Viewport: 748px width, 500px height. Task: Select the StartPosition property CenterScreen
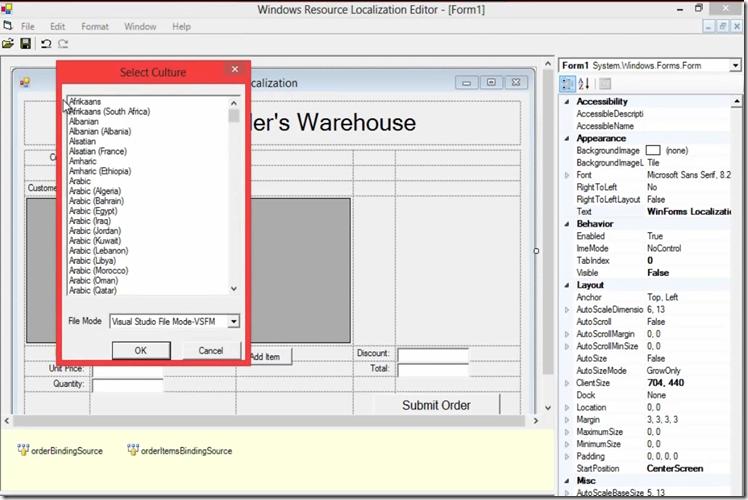coord(675,469)
